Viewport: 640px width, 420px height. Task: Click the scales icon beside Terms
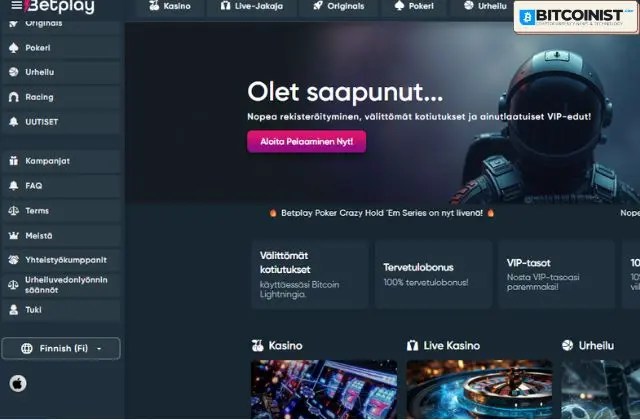coord(13,211)
